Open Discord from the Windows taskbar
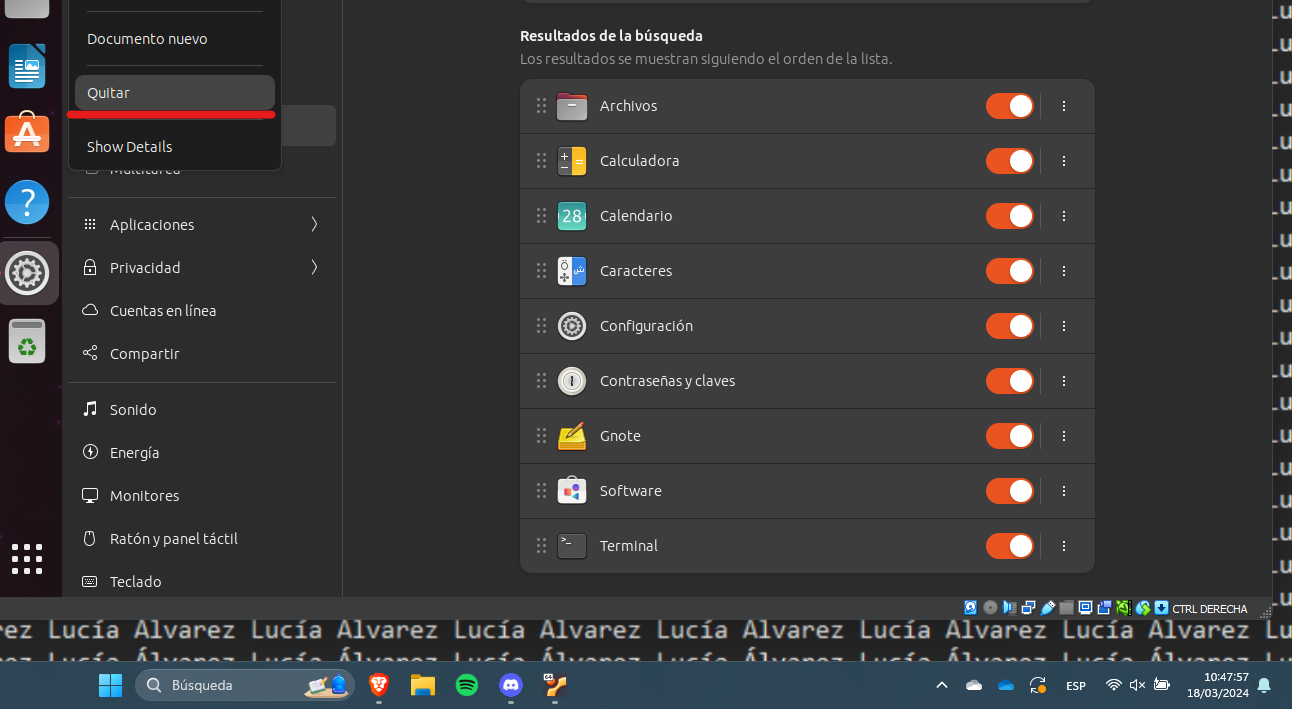 [x=511, y=685]
